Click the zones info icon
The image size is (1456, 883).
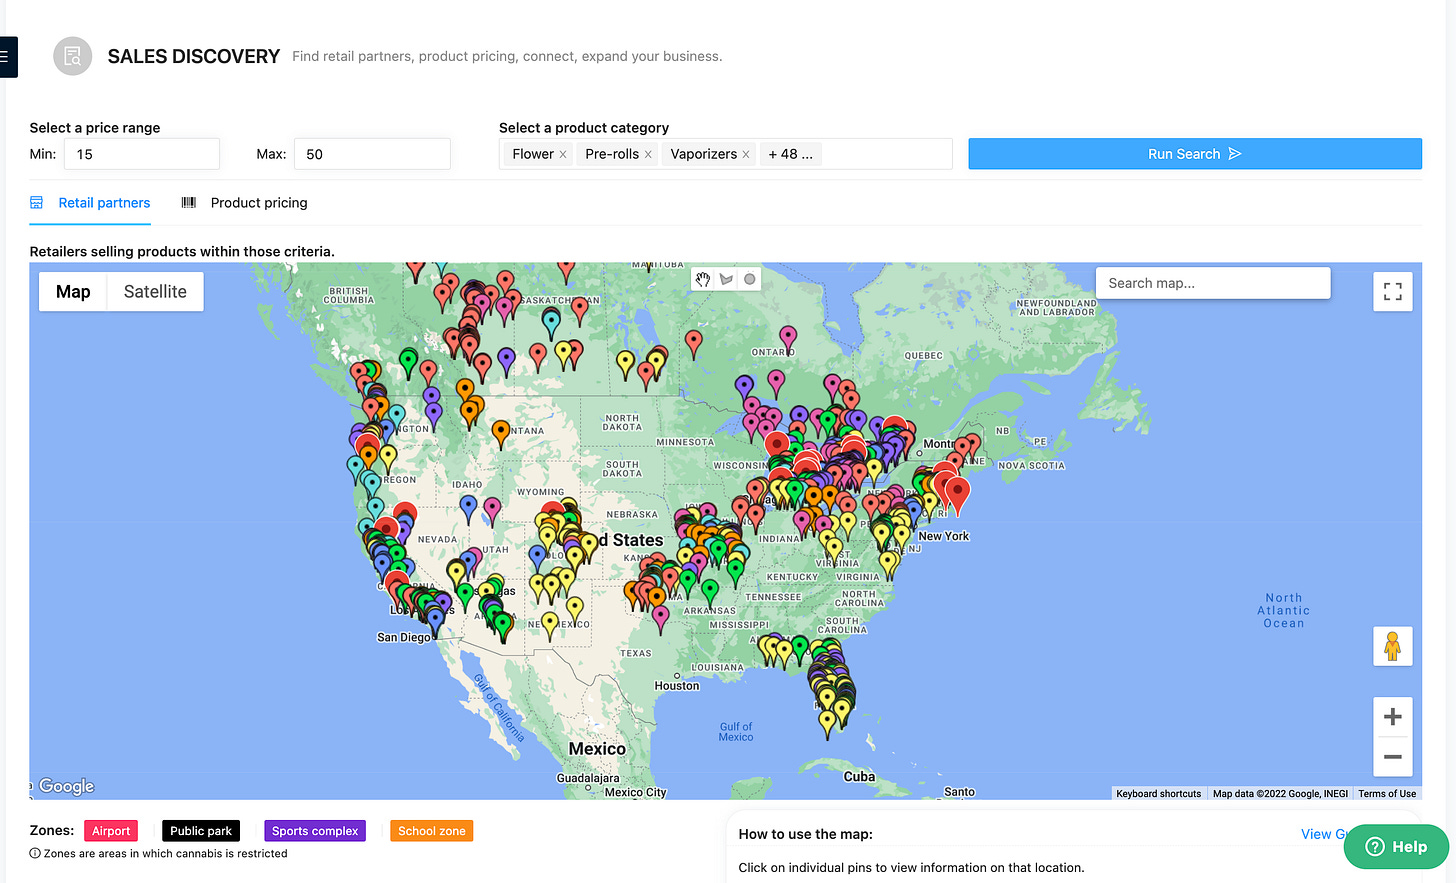(35, 854)
